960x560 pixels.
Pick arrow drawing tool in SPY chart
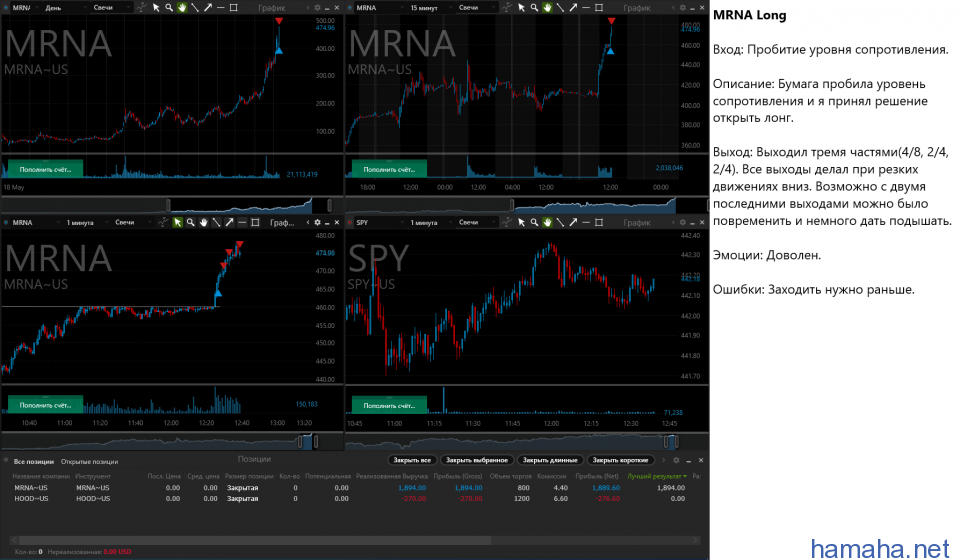pyautogui.click(x=573, y=222)
